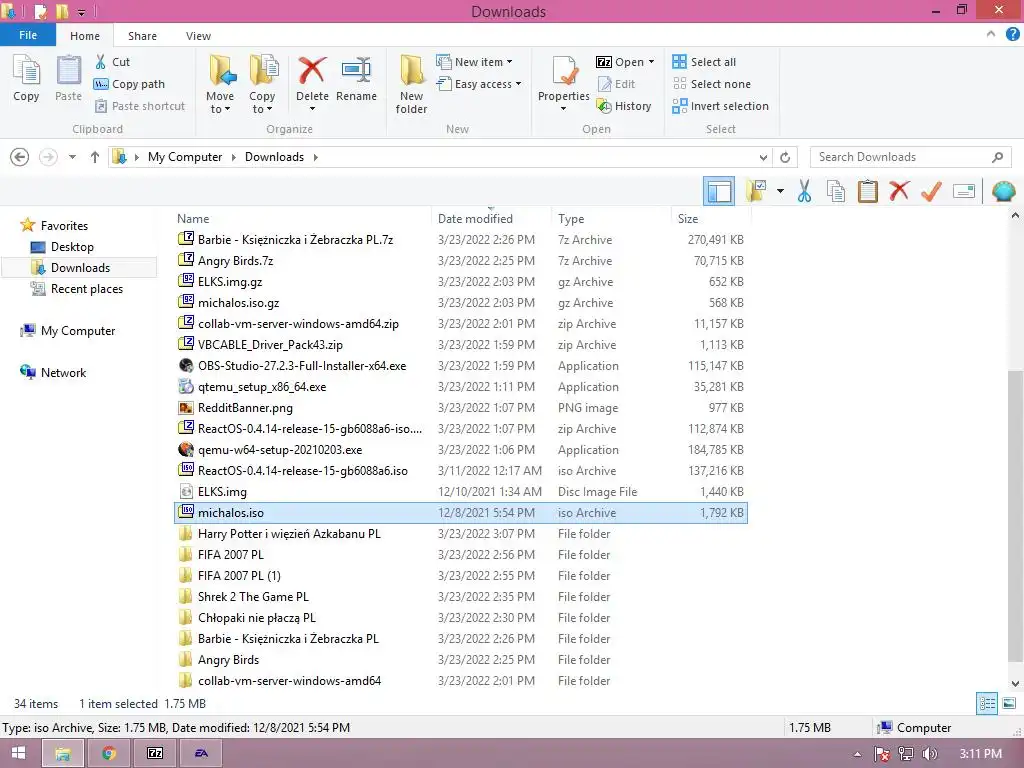Screen dimensions: 1024x768
Task: Open Desktop under Favorites
Action: [x=72, y=247]
